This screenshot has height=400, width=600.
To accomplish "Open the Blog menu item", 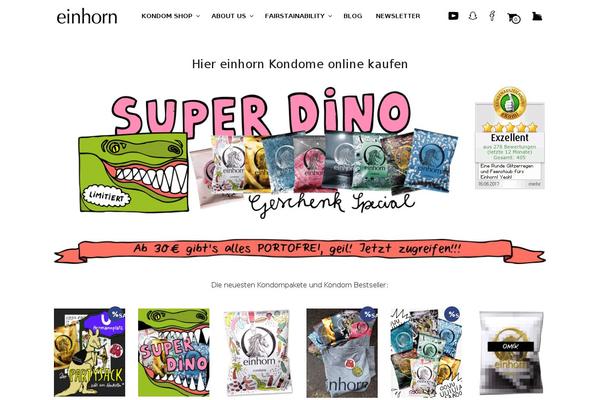I will point(353,16).
